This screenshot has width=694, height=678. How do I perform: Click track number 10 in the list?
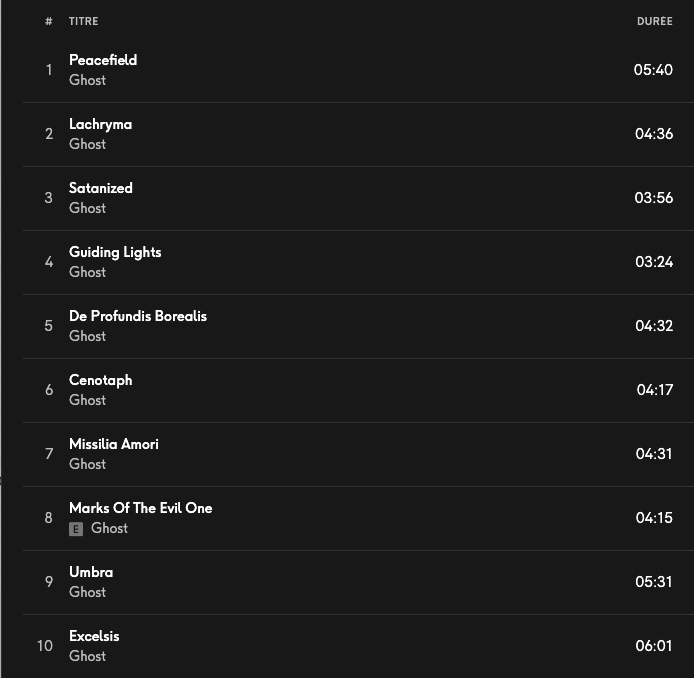(x=45, y=646)
